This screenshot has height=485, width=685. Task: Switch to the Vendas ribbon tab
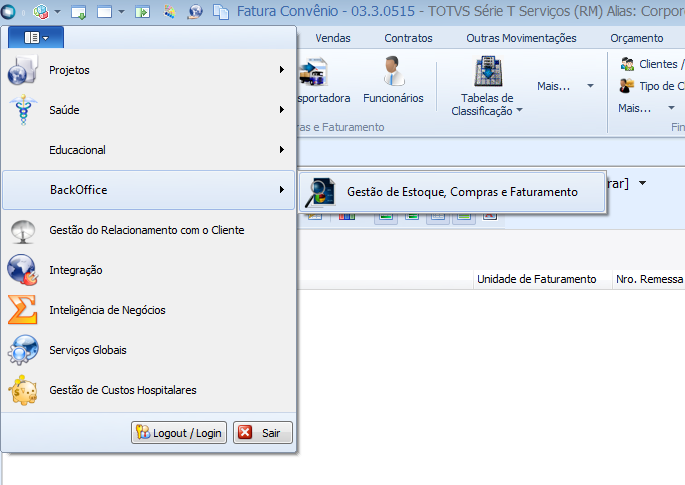(333, 38)
